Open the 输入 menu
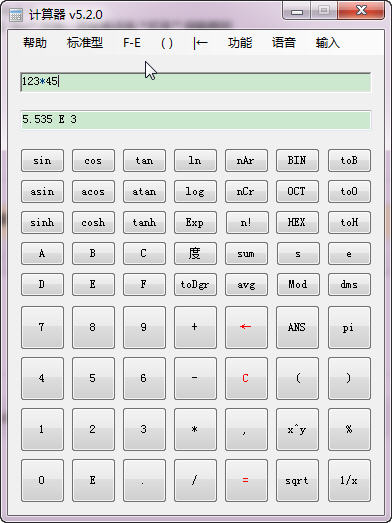This screenshot has height=523, width=392. coord(327,43)
